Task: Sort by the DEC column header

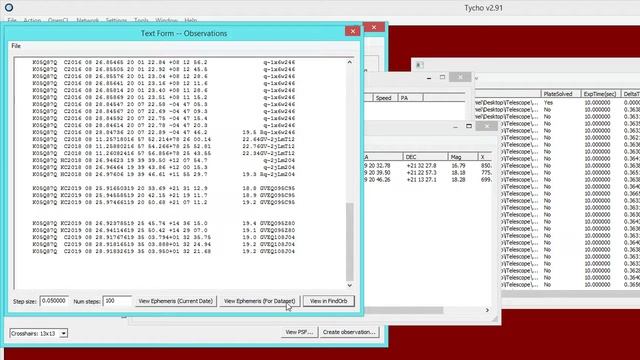Action: tap(424, 157)
